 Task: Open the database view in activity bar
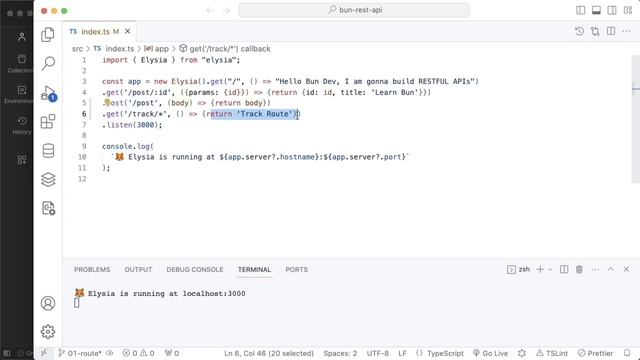point(48,151)
